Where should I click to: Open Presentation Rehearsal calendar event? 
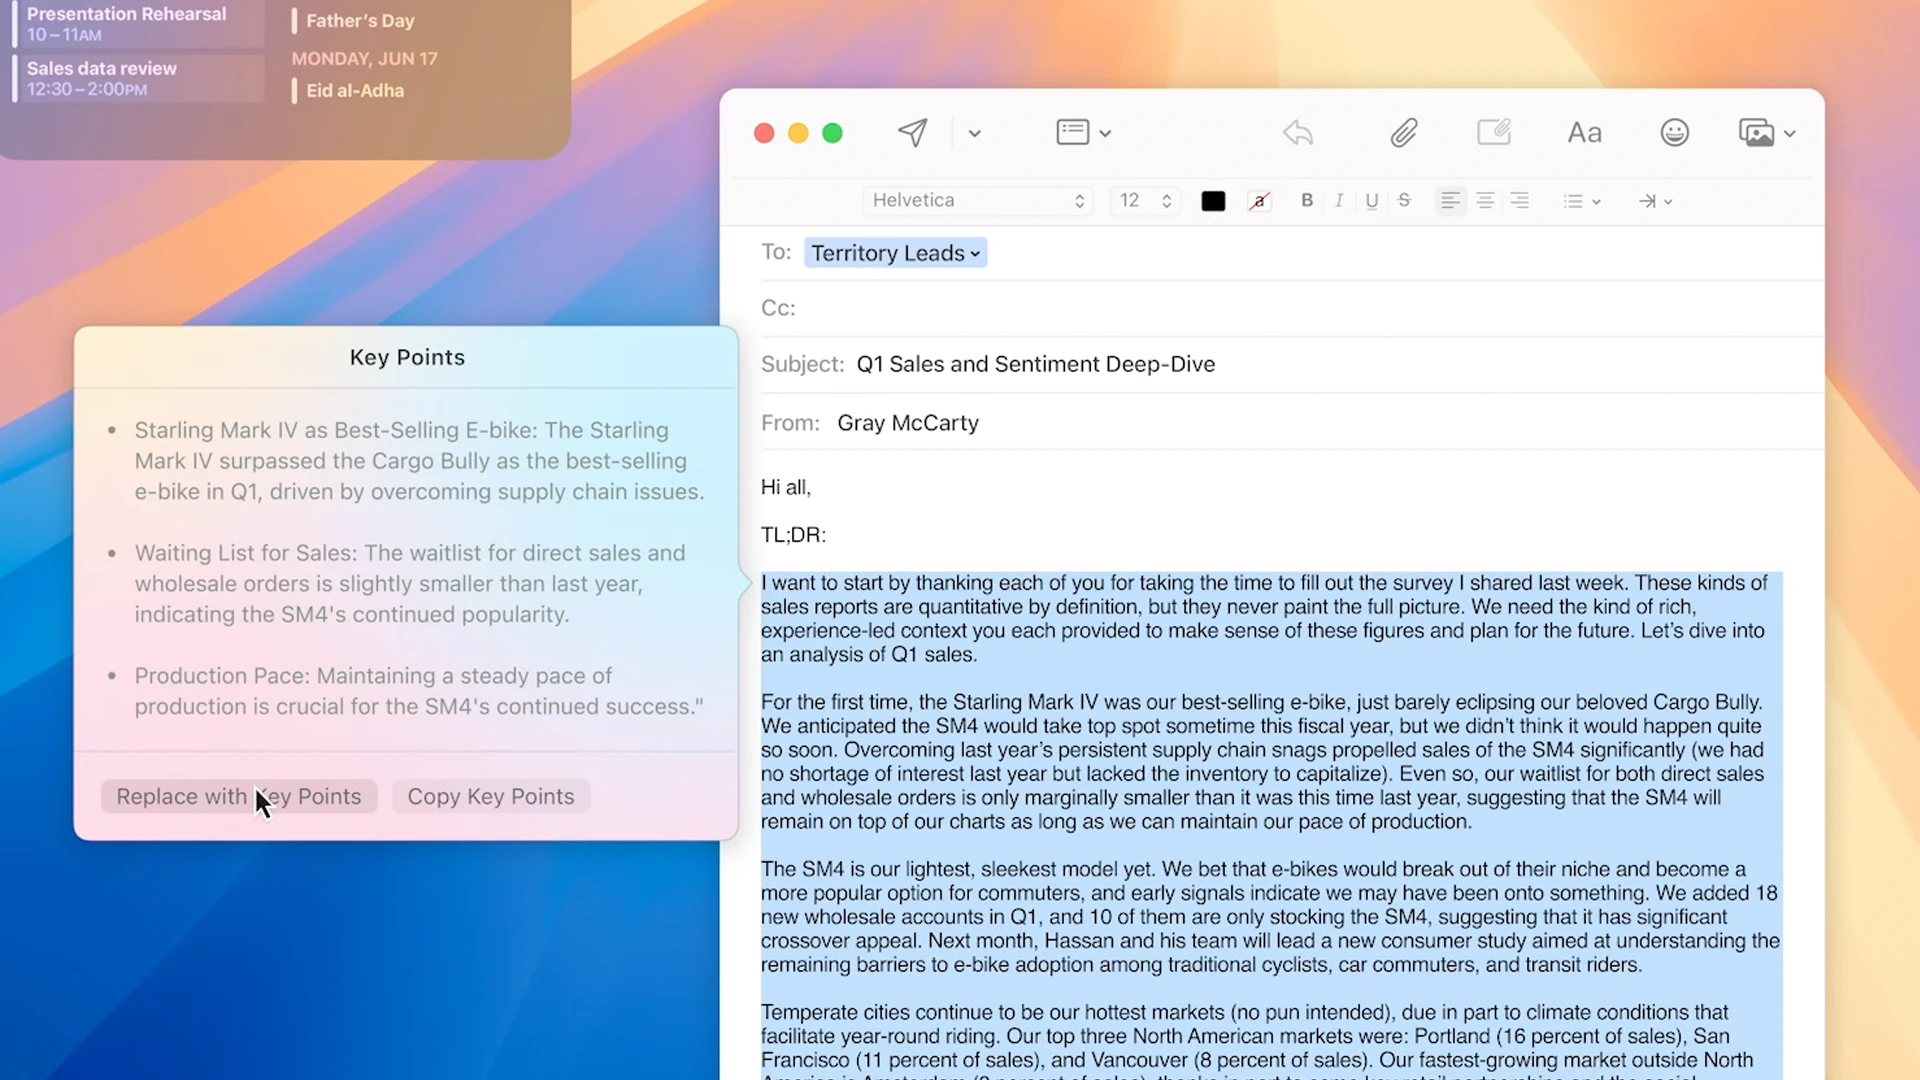coord(138,23)
